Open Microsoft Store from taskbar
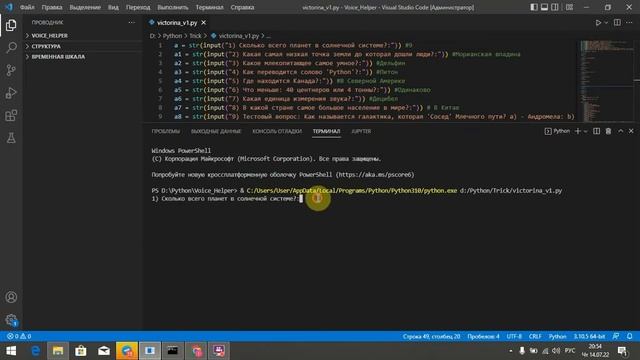640x360 pixels. click(80, 351)
